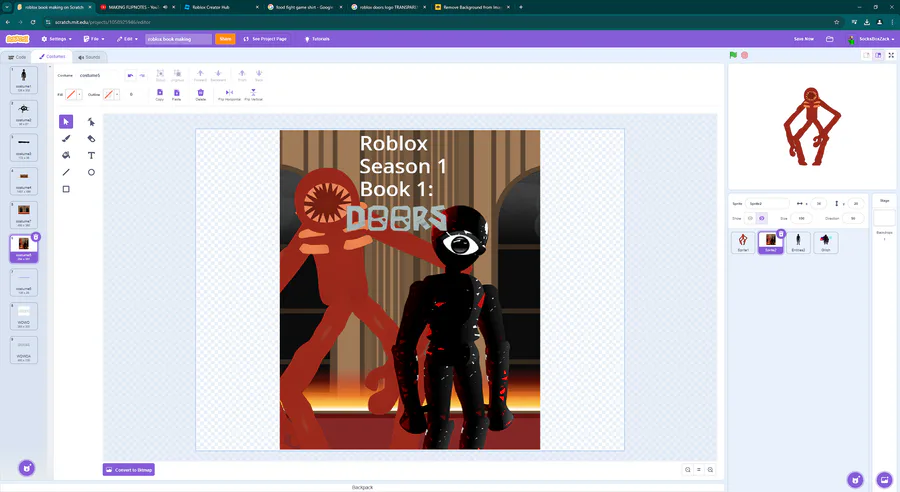
Task: Click the red stop button
Action: [744, 55]
